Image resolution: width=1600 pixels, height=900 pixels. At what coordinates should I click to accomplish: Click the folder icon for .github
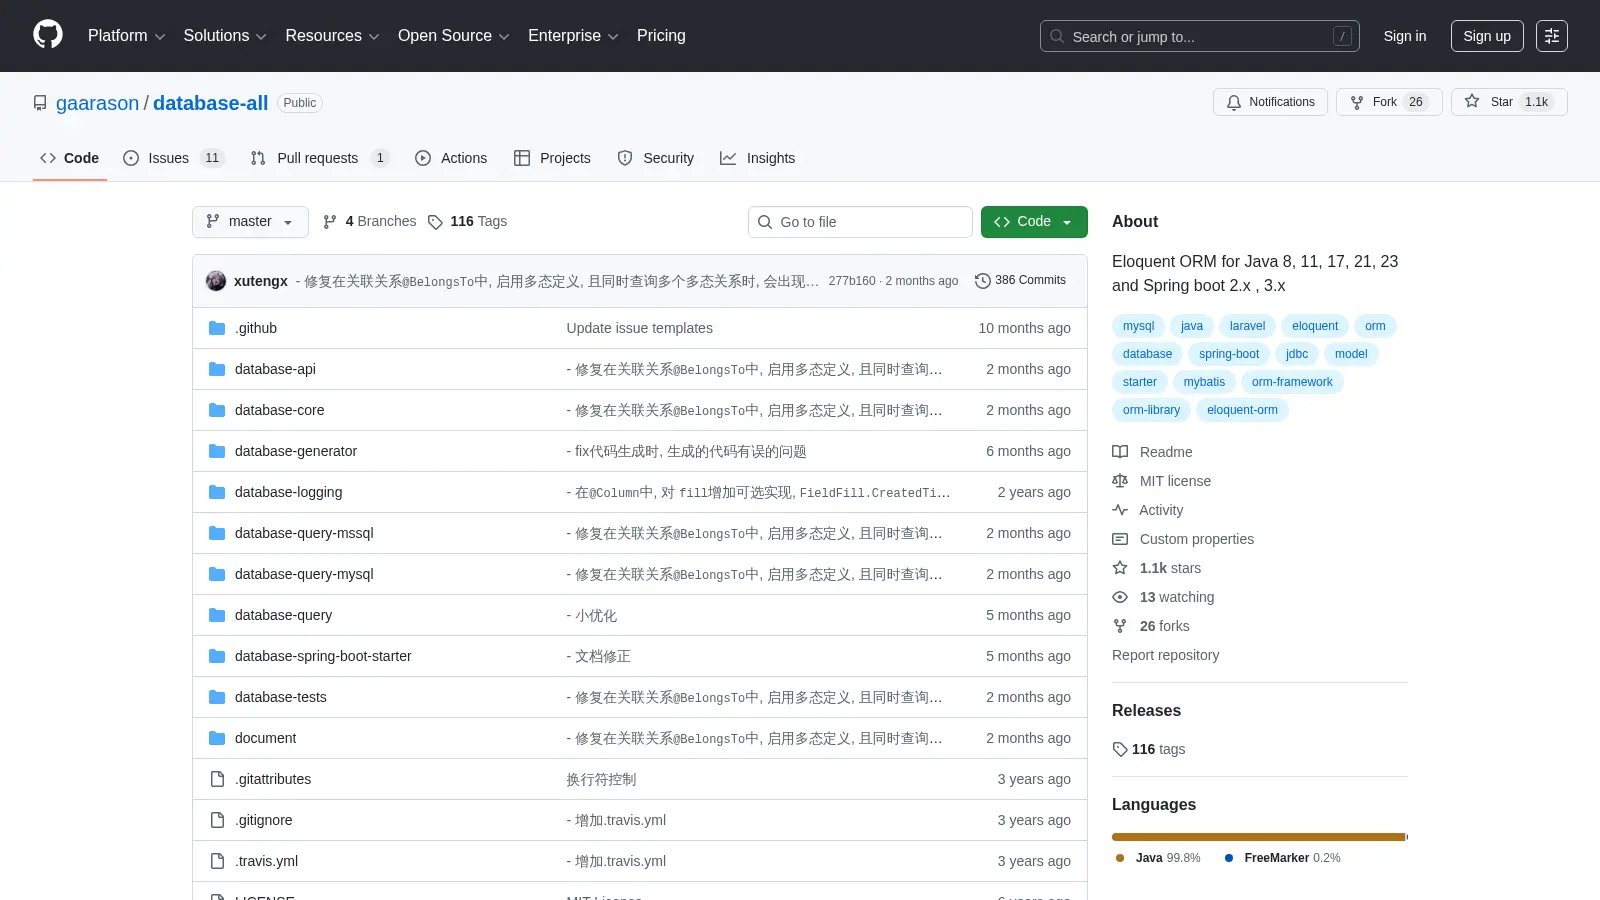217,328
